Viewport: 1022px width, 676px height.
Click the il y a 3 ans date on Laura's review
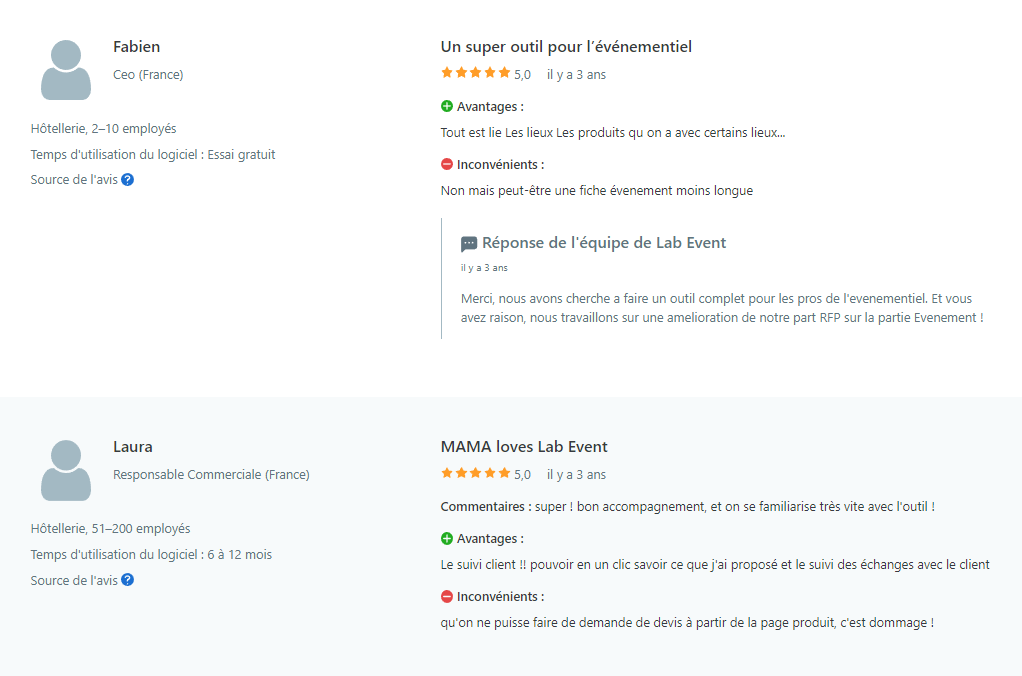[576, 475]
